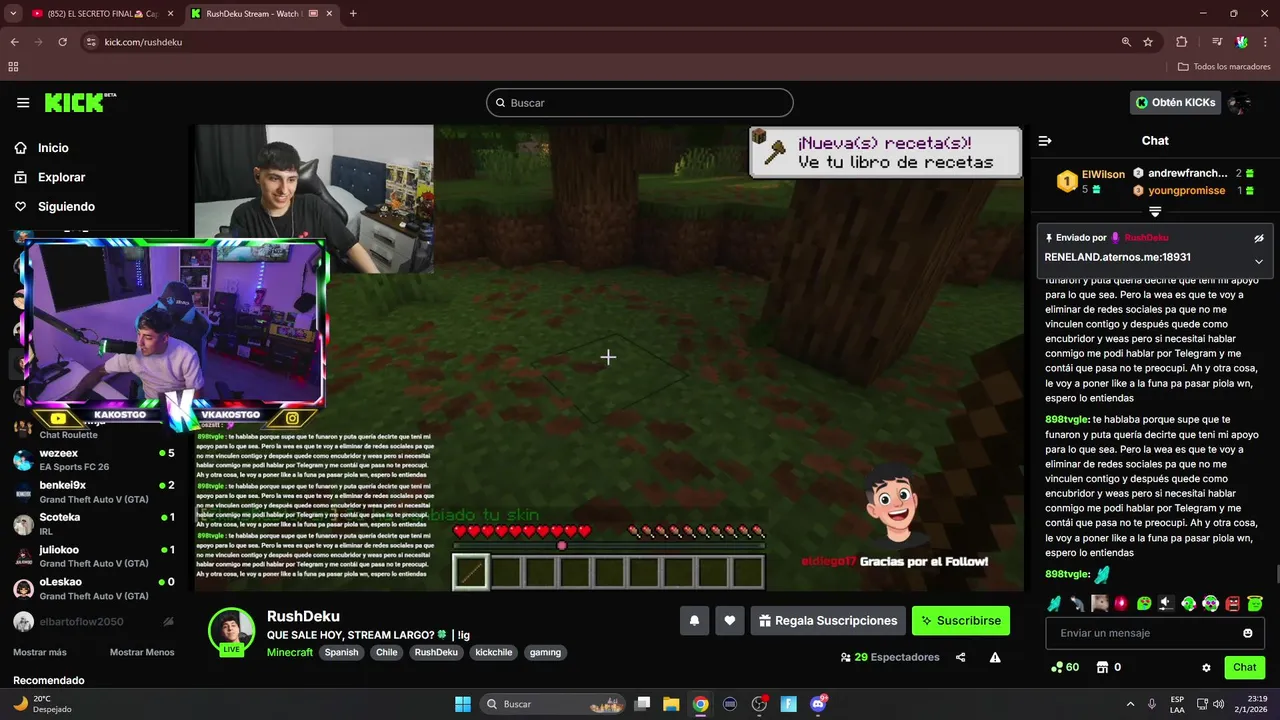Bookmark this page with star icon
The image size is (1280, 720).
[1148, 42]
